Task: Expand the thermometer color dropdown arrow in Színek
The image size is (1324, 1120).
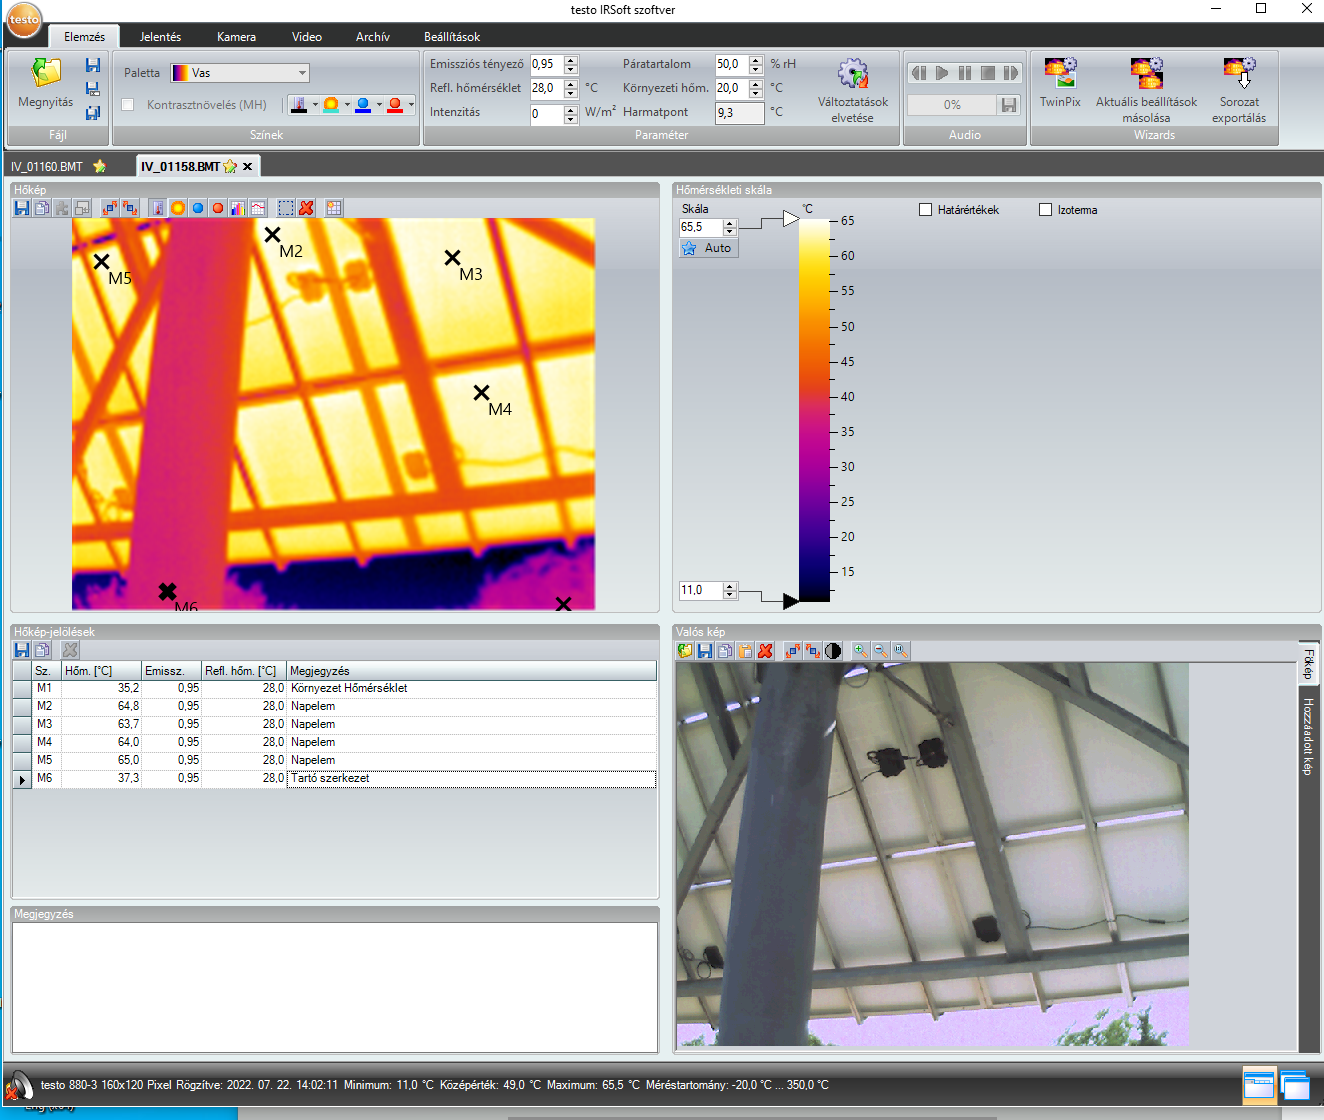Action: pos(315,104)
